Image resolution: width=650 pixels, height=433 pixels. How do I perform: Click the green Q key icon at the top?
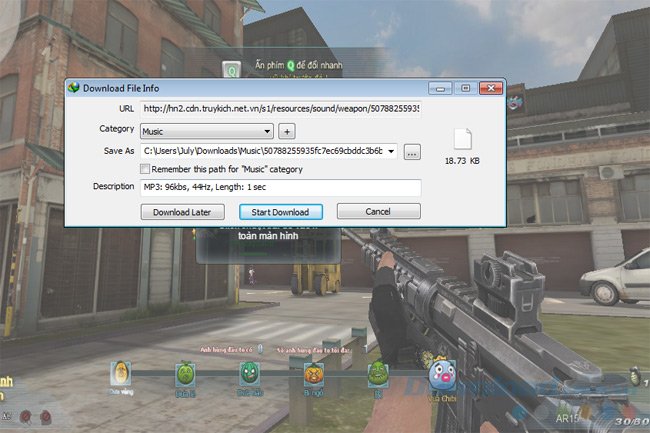tap(232, 71)
